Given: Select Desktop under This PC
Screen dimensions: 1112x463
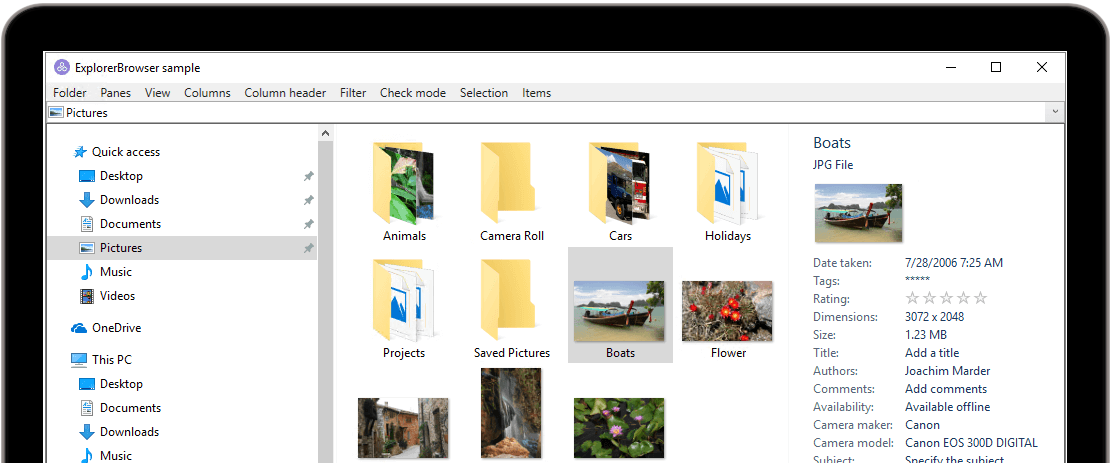Looking at the screenshot, I should (121, 384).
